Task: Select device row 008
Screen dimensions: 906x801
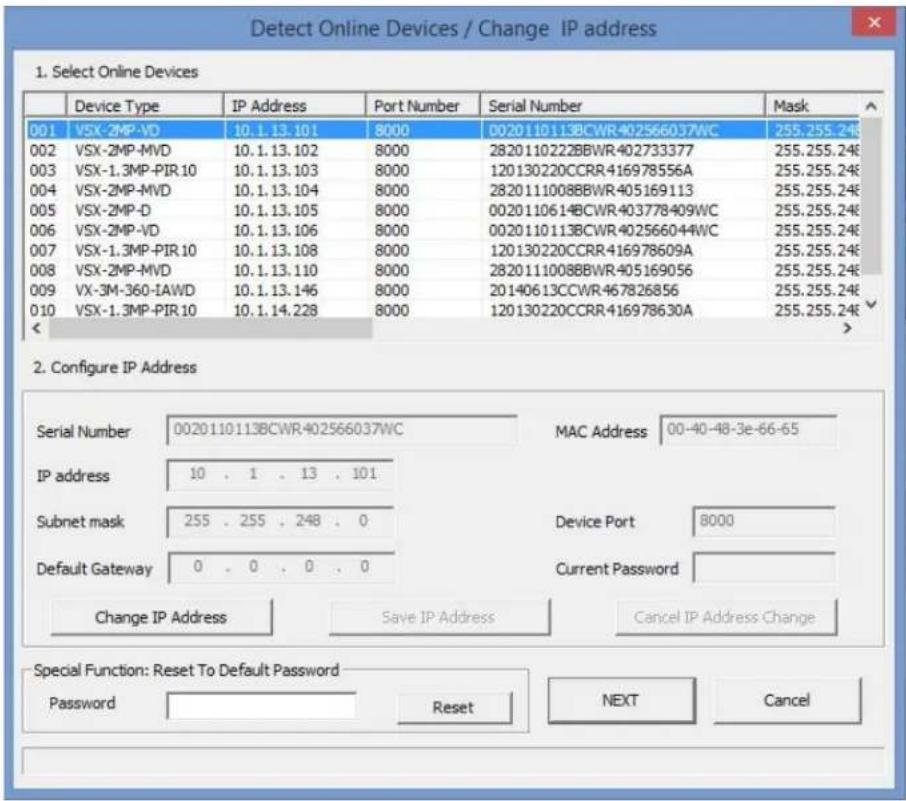Action: (443, 270)
